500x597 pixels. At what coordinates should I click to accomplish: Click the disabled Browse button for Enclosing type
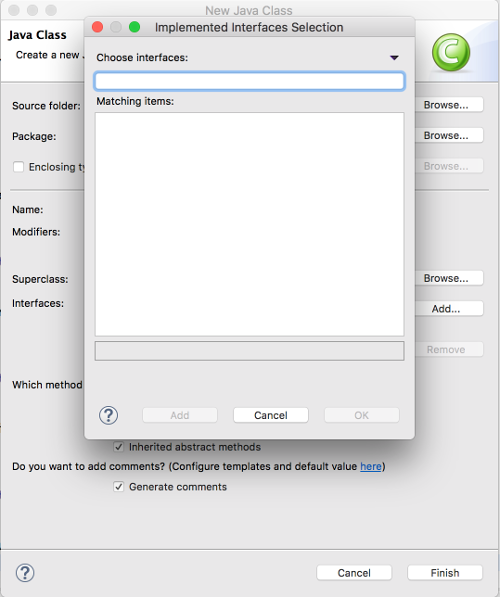tap(449, 166)
